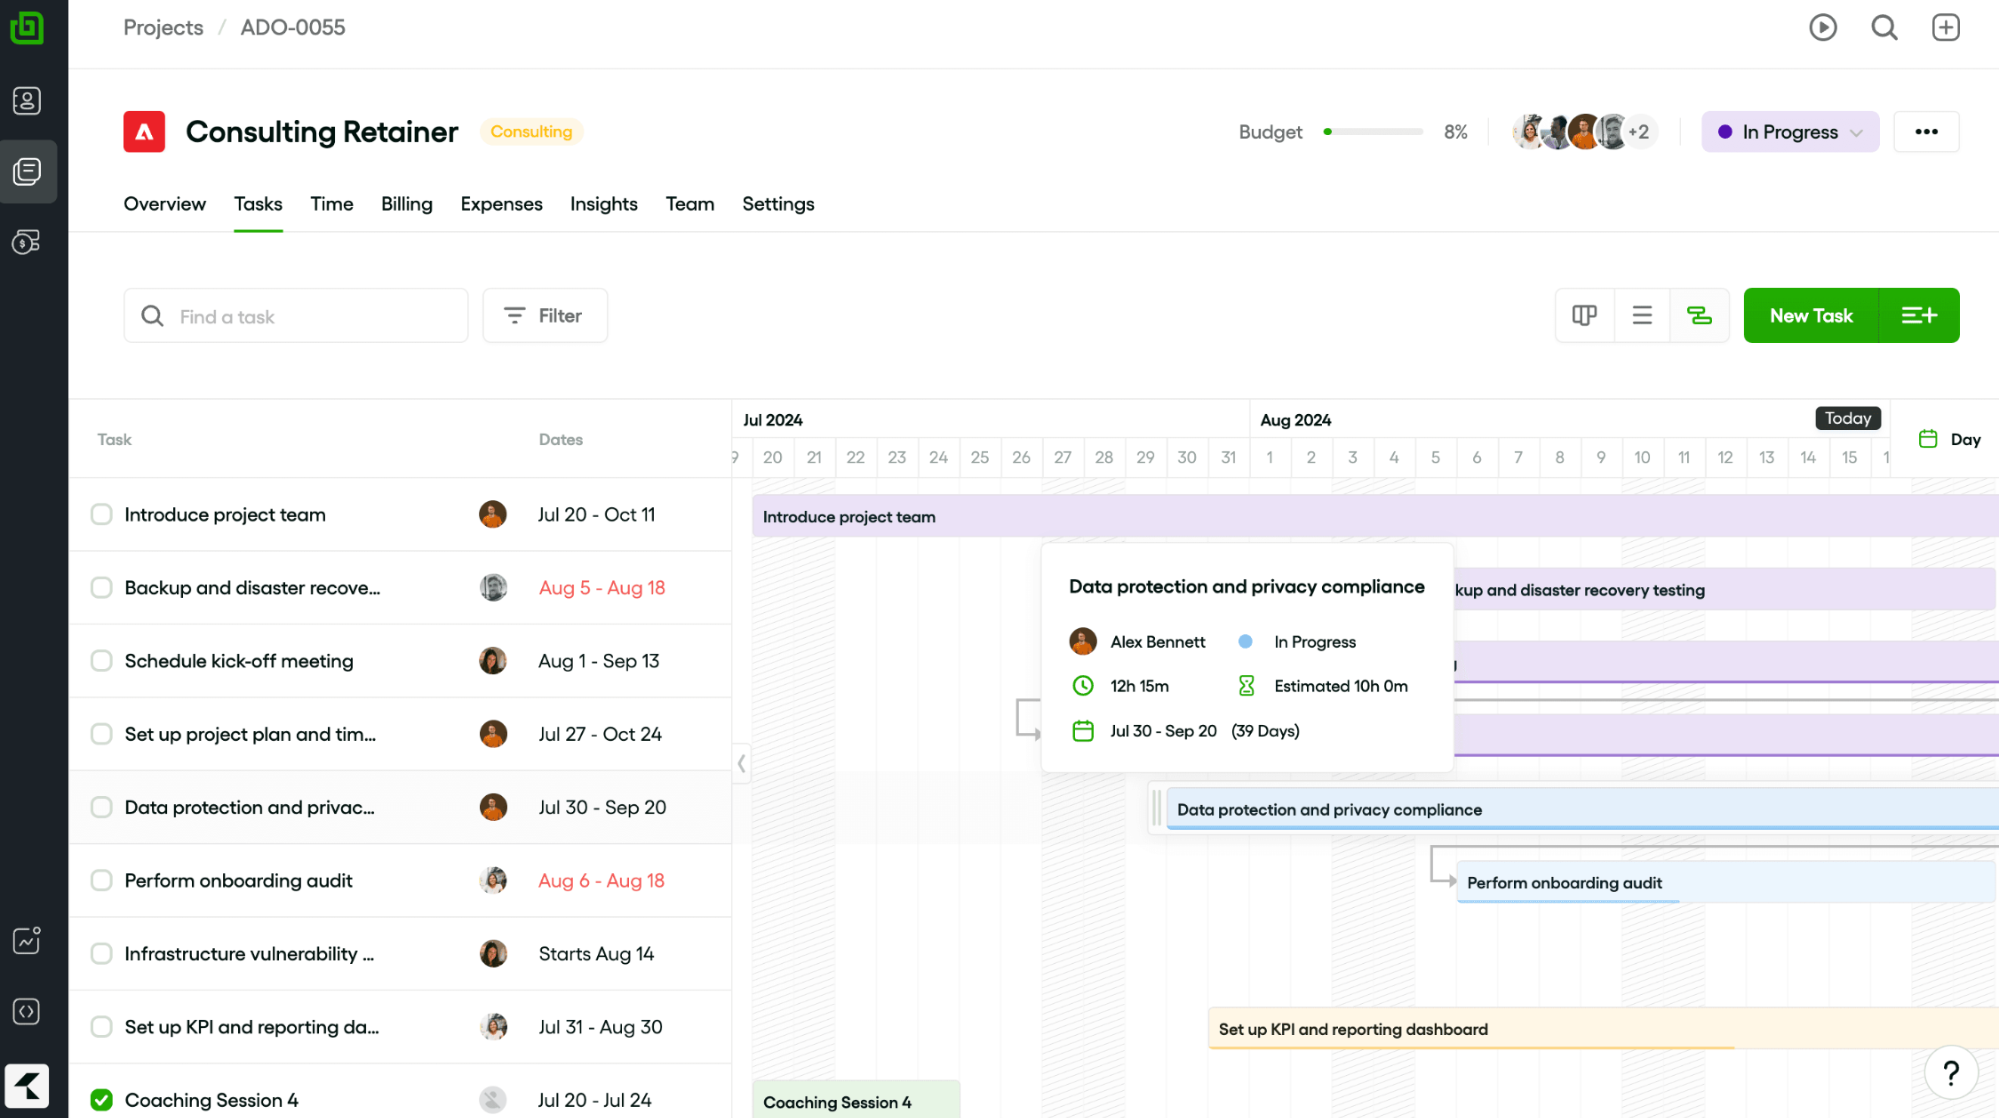Click the Find a task search field

295,315
